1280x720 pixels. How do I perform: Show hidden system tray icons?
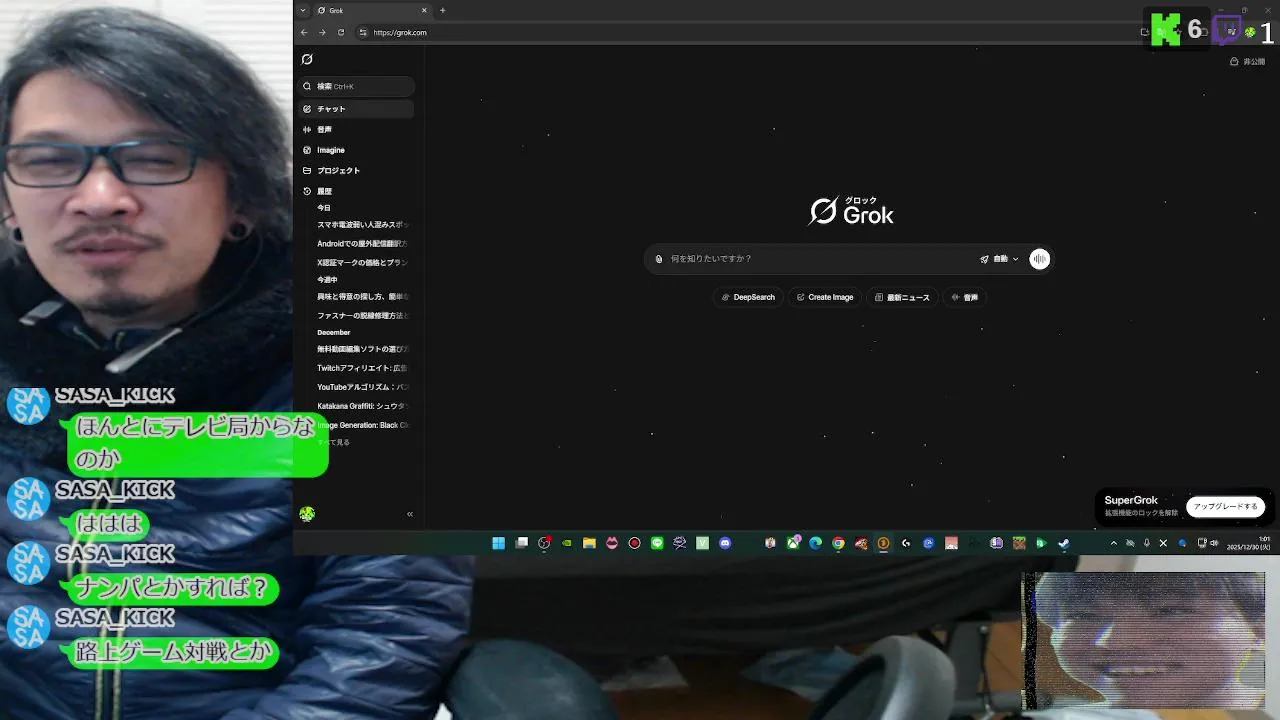tap(1114, 543)
